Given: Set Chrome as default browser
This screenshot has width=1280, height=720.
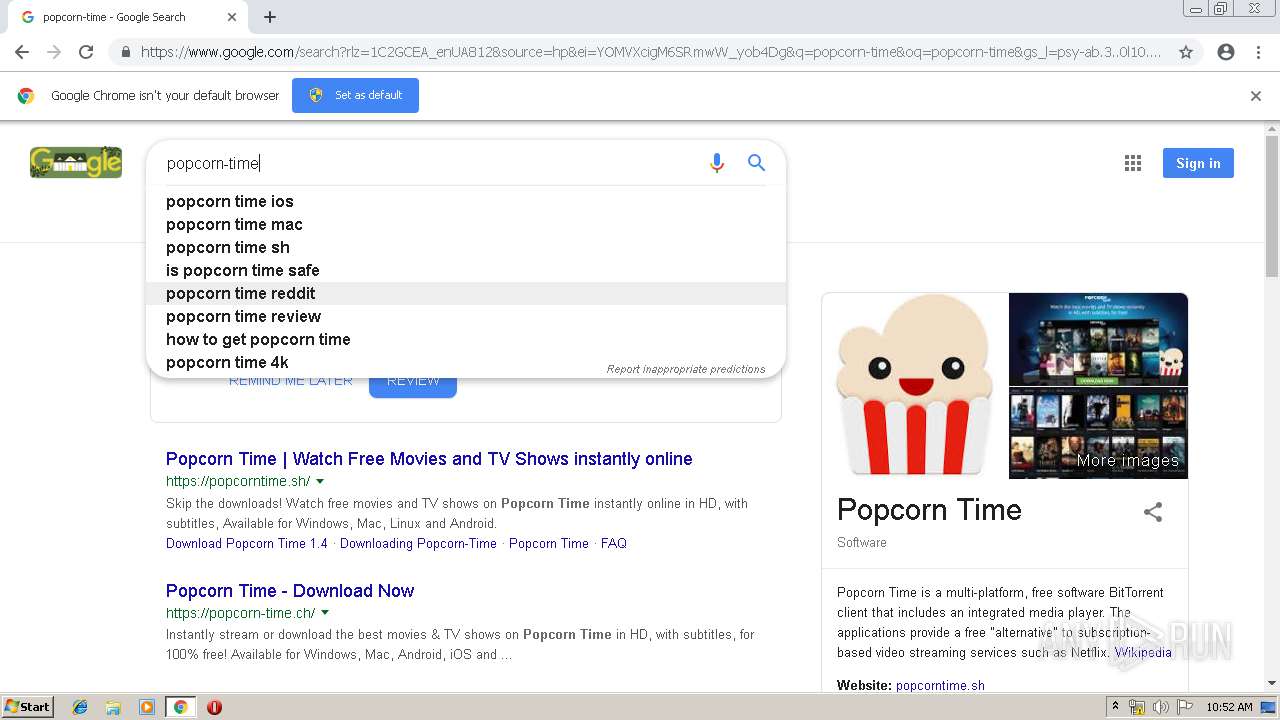Looking at the screenshot, I should pyautogui.click(x=355, y=95).
